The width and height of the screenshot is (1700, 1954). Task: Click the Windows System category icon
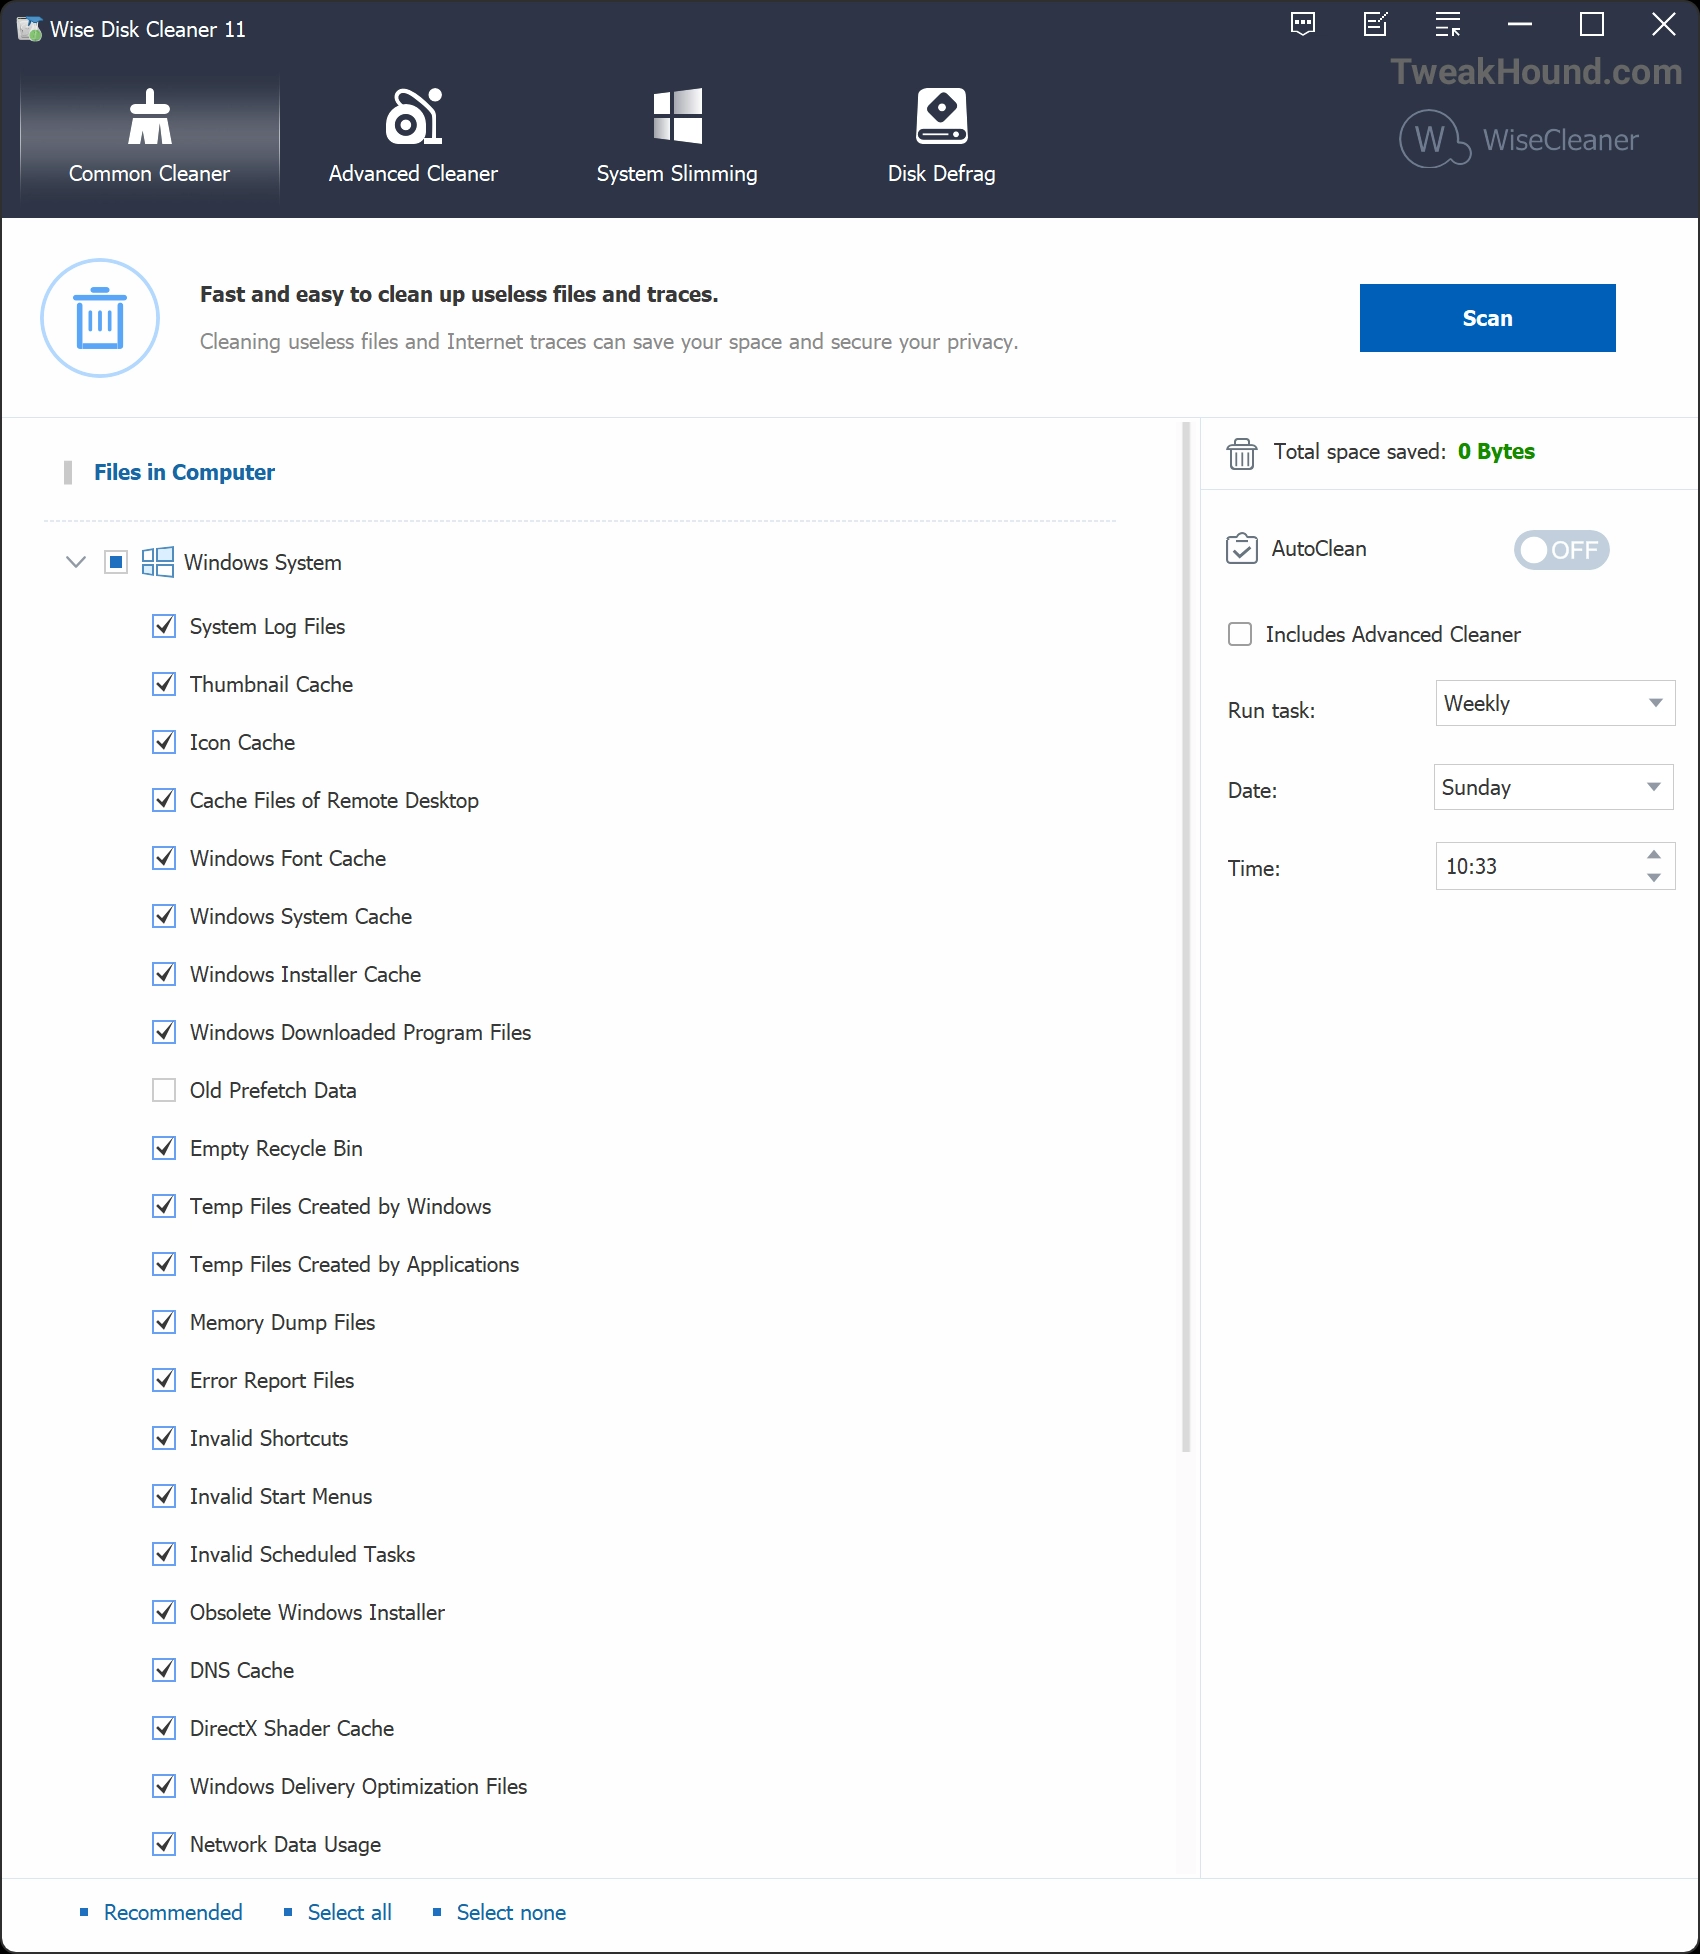pos(157,562)
